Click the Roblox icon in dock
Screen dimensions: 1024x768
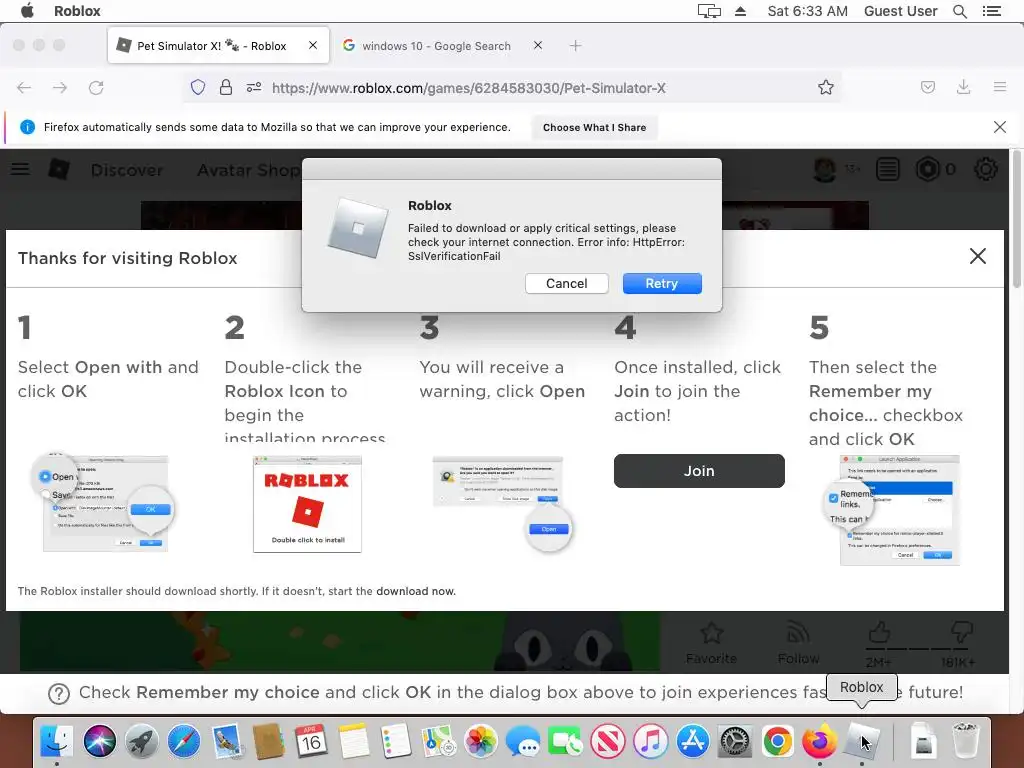click(x=862, y=741)
